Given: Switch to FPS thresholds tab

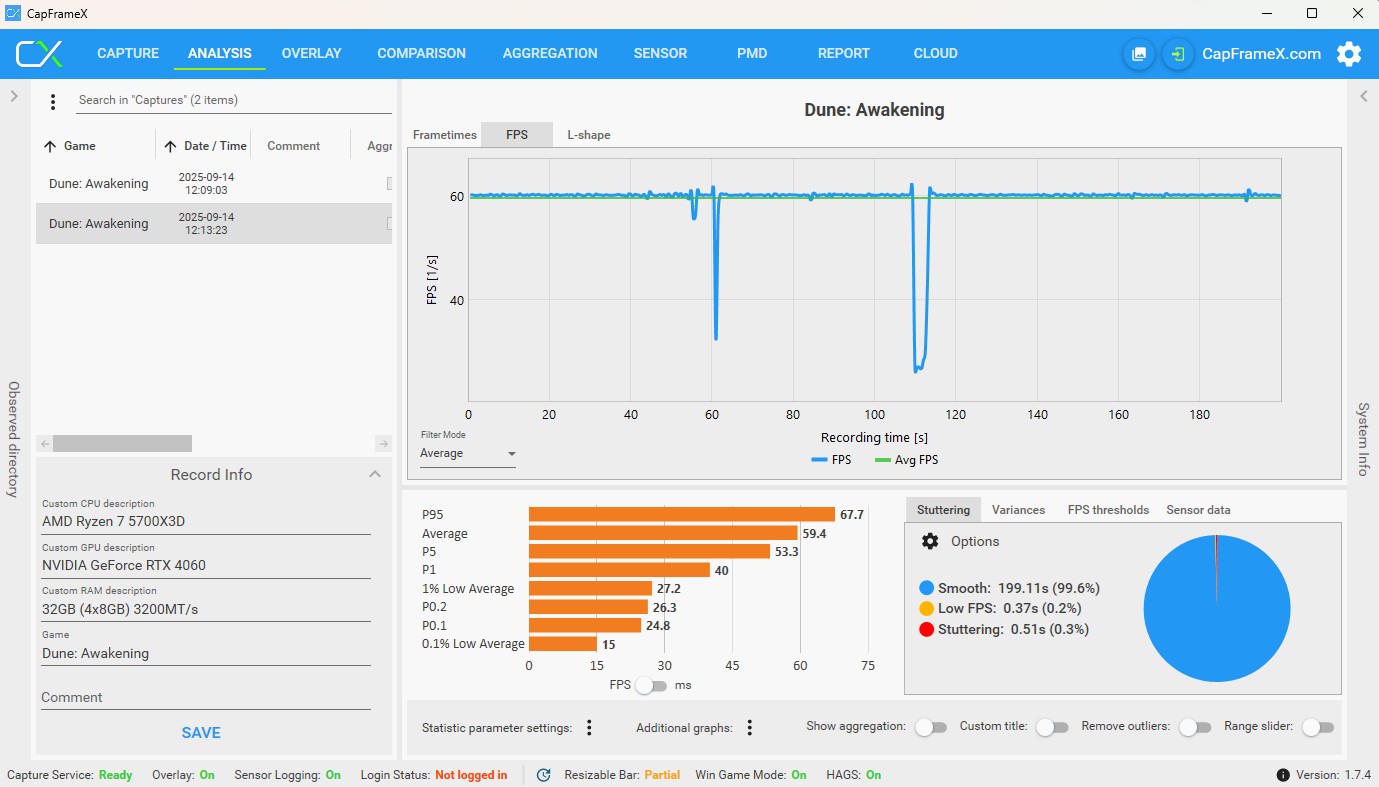Looking at the screenshot, I should (1108, 510).
